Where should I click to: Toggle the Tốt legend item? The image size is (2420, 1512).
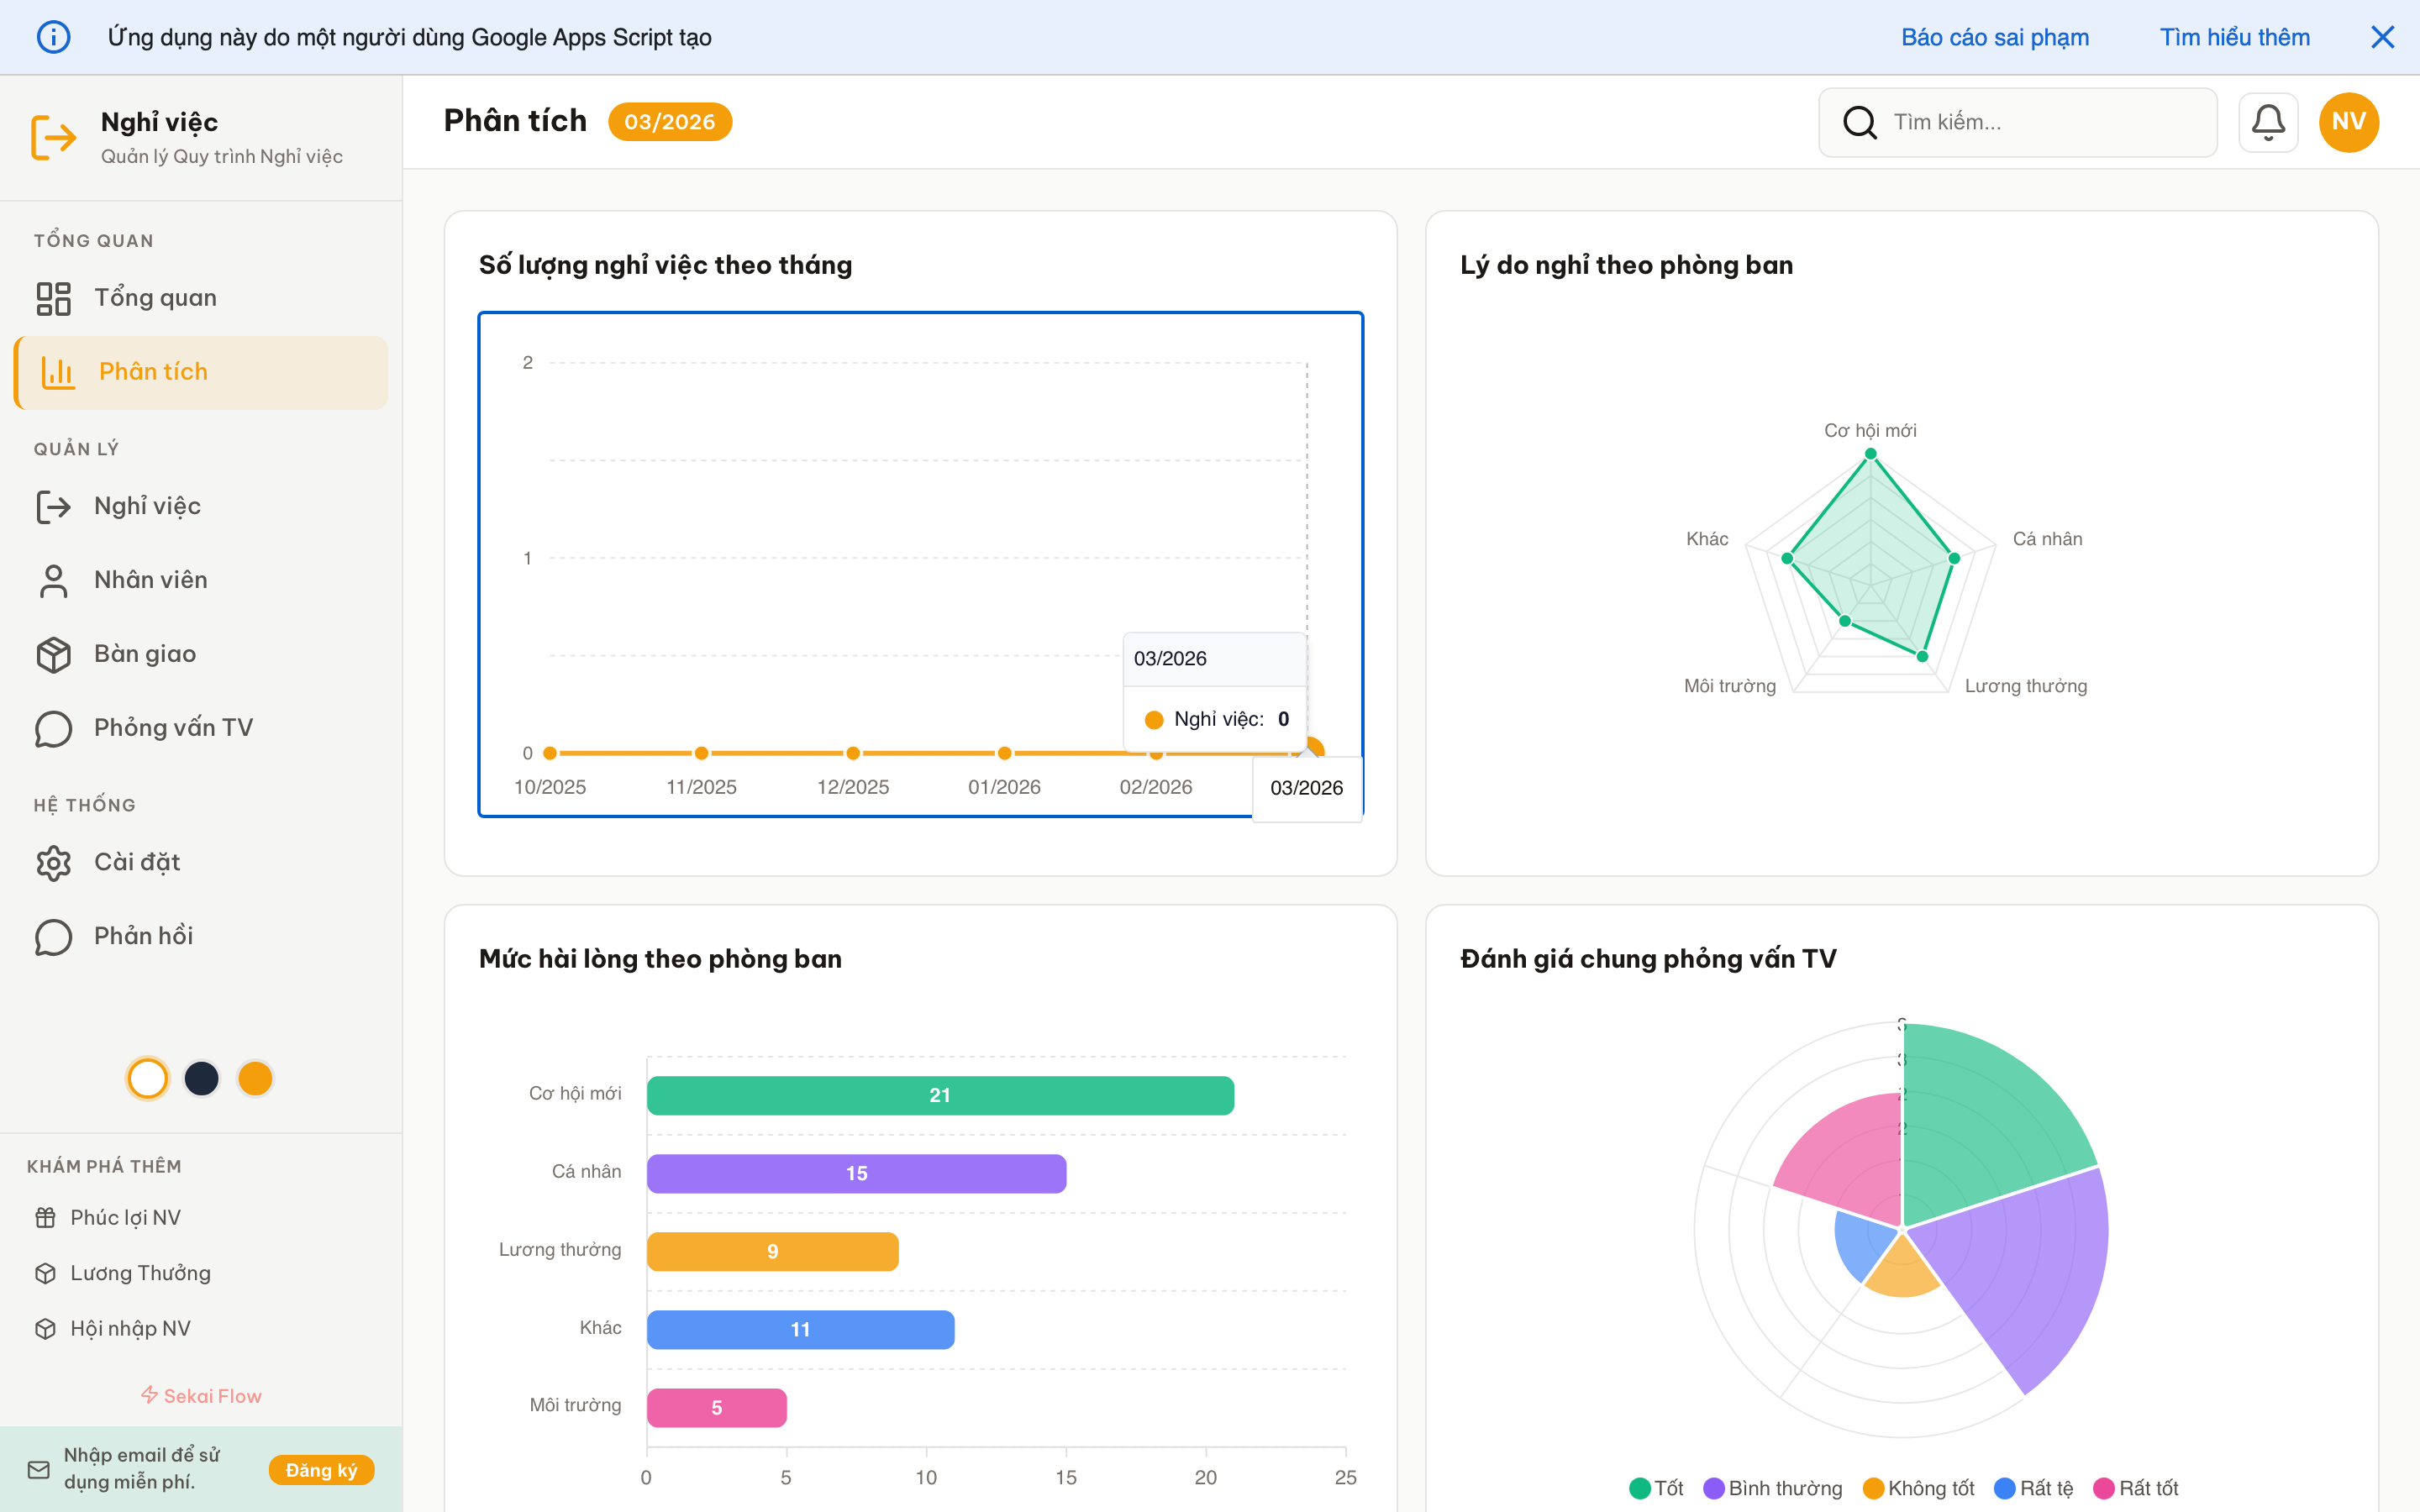1656,1488
